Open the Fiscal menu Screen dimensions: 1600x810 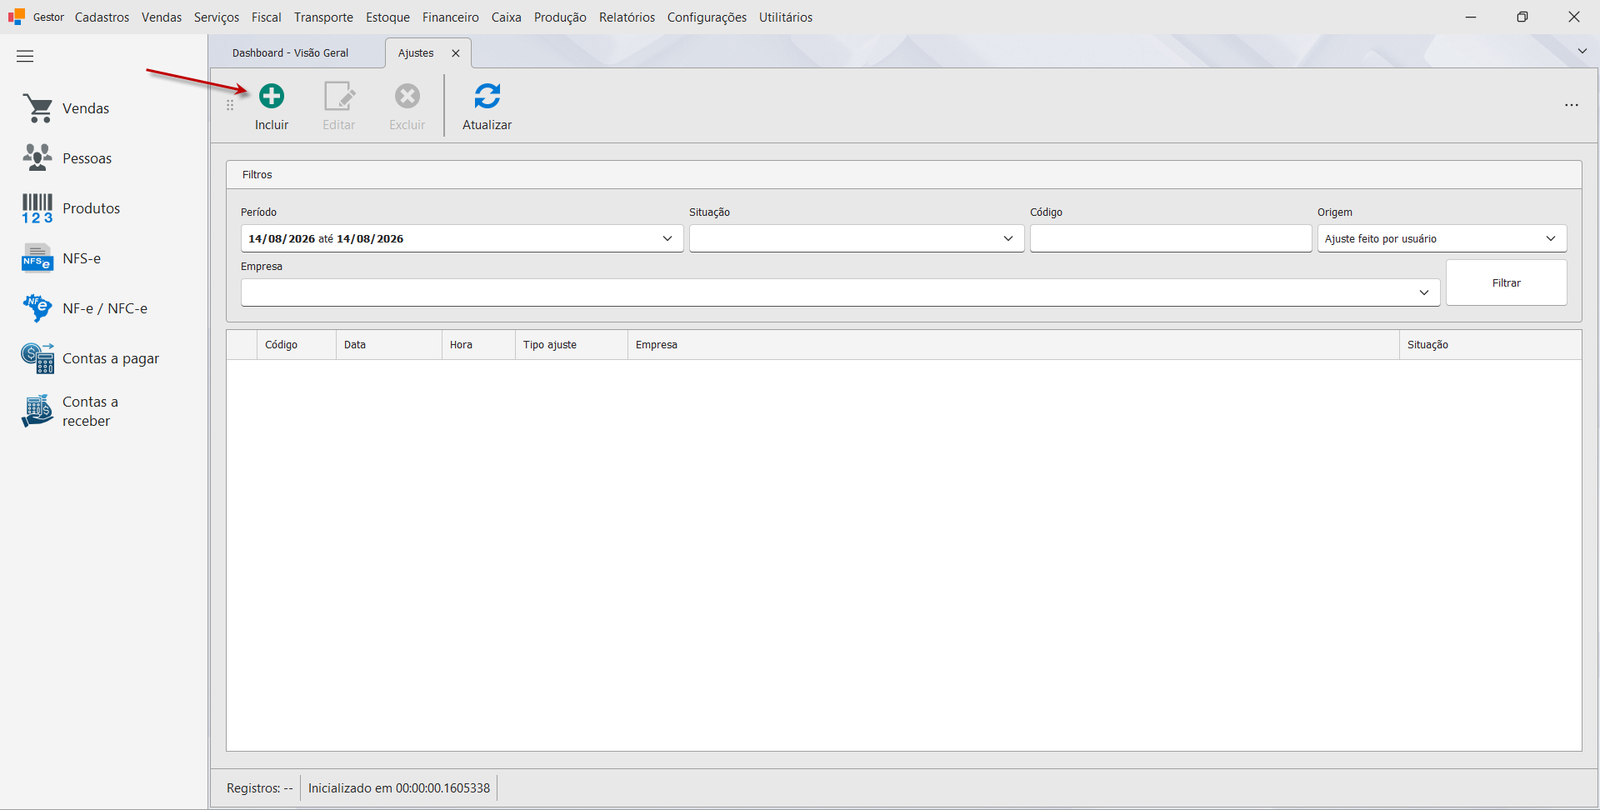(x=266, y=17)
